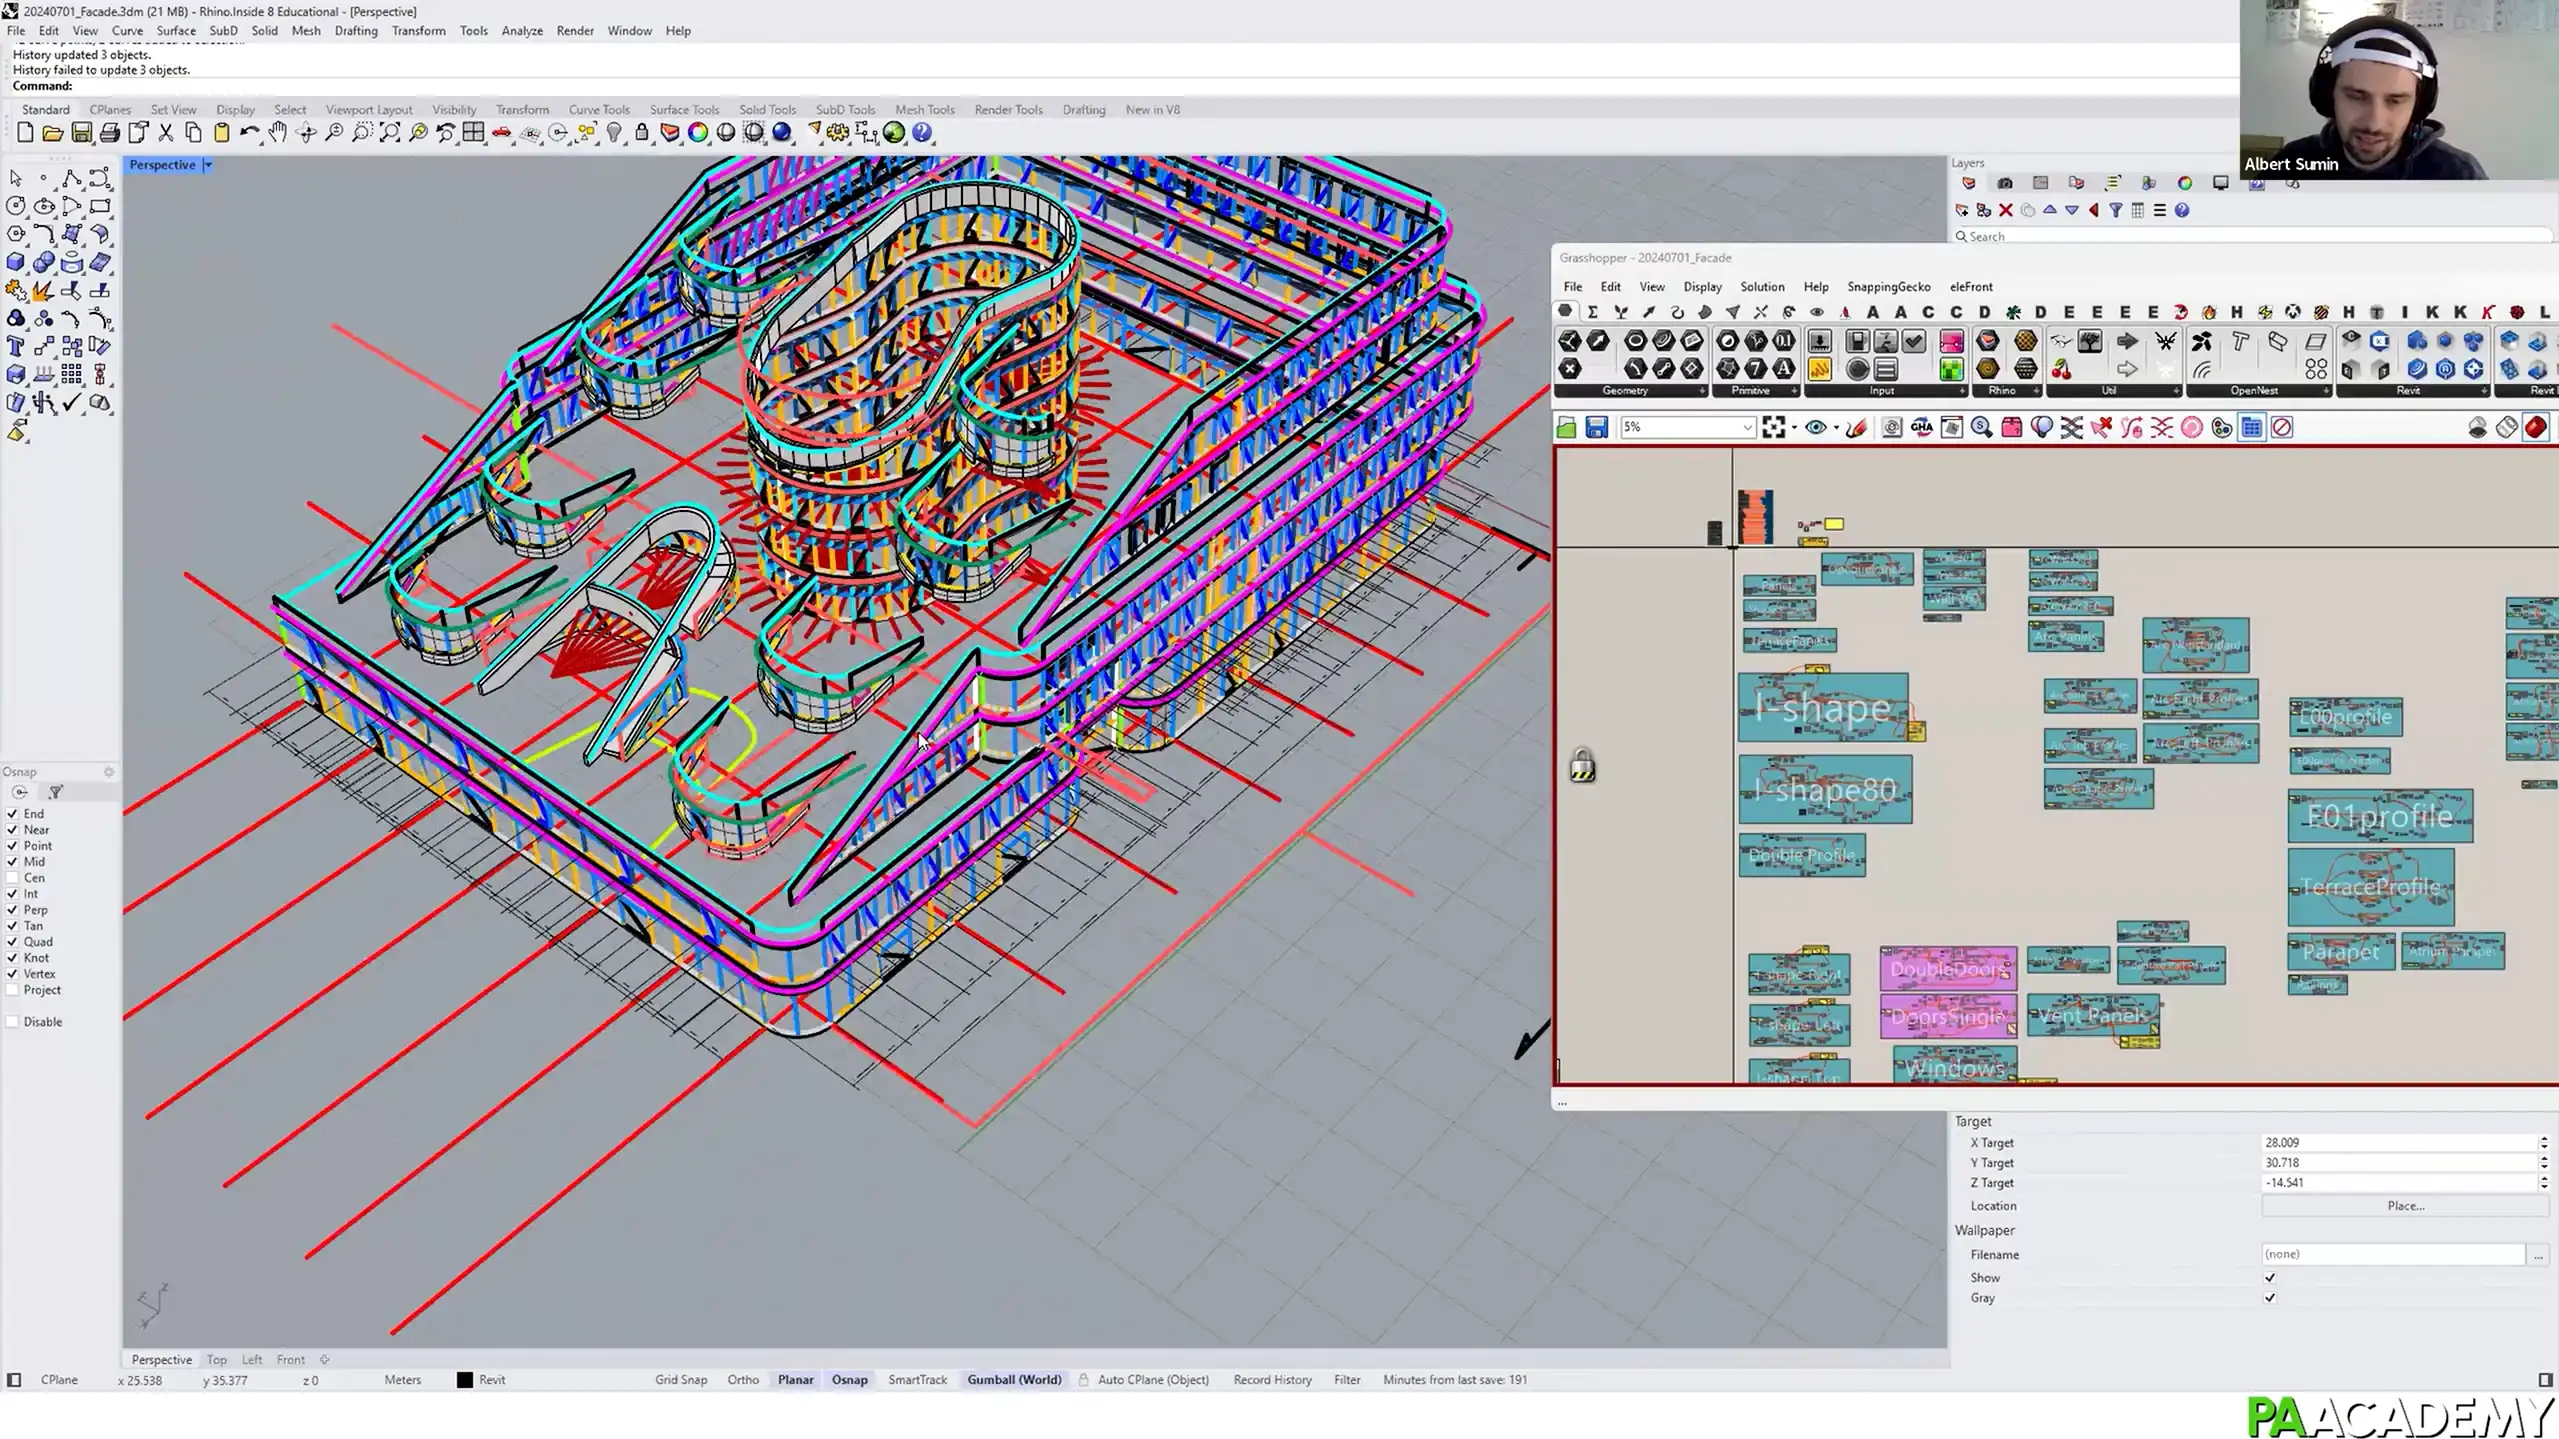Open the Perspective viewport title menu
Viewport: 2559px width, 1439px height.
point(207,164)
